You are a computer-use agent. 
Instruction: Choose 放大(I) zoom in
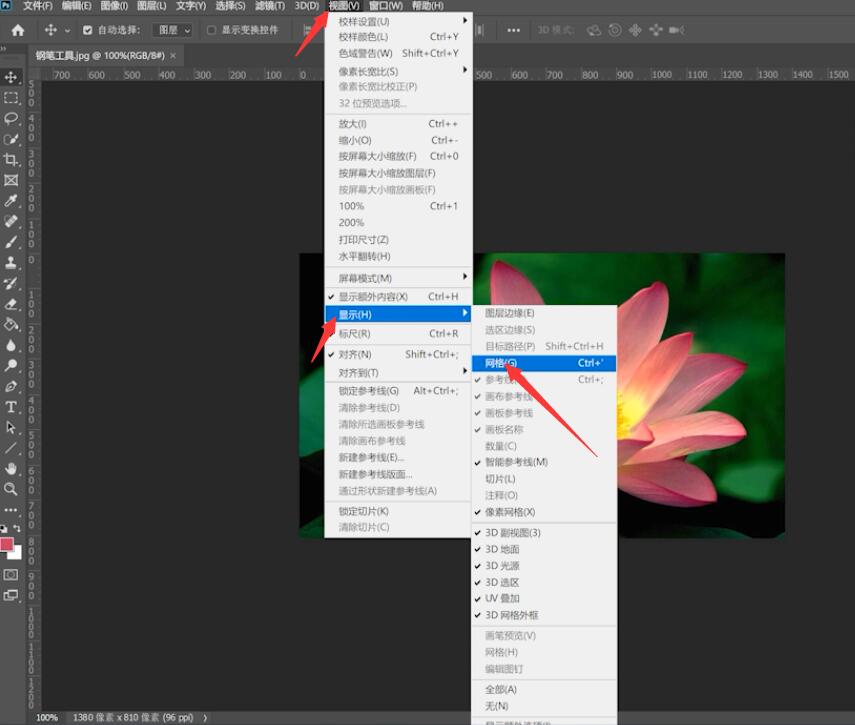[x=398, y=124]
